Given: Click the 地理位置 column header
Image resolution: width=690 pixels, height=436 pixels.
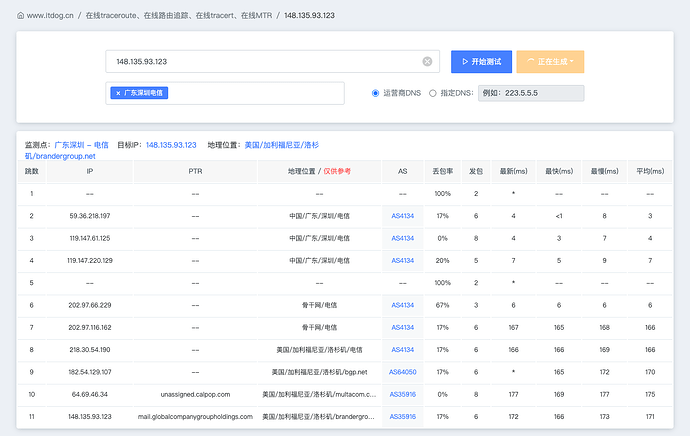Looking at the screenshot, I should 319,171.
